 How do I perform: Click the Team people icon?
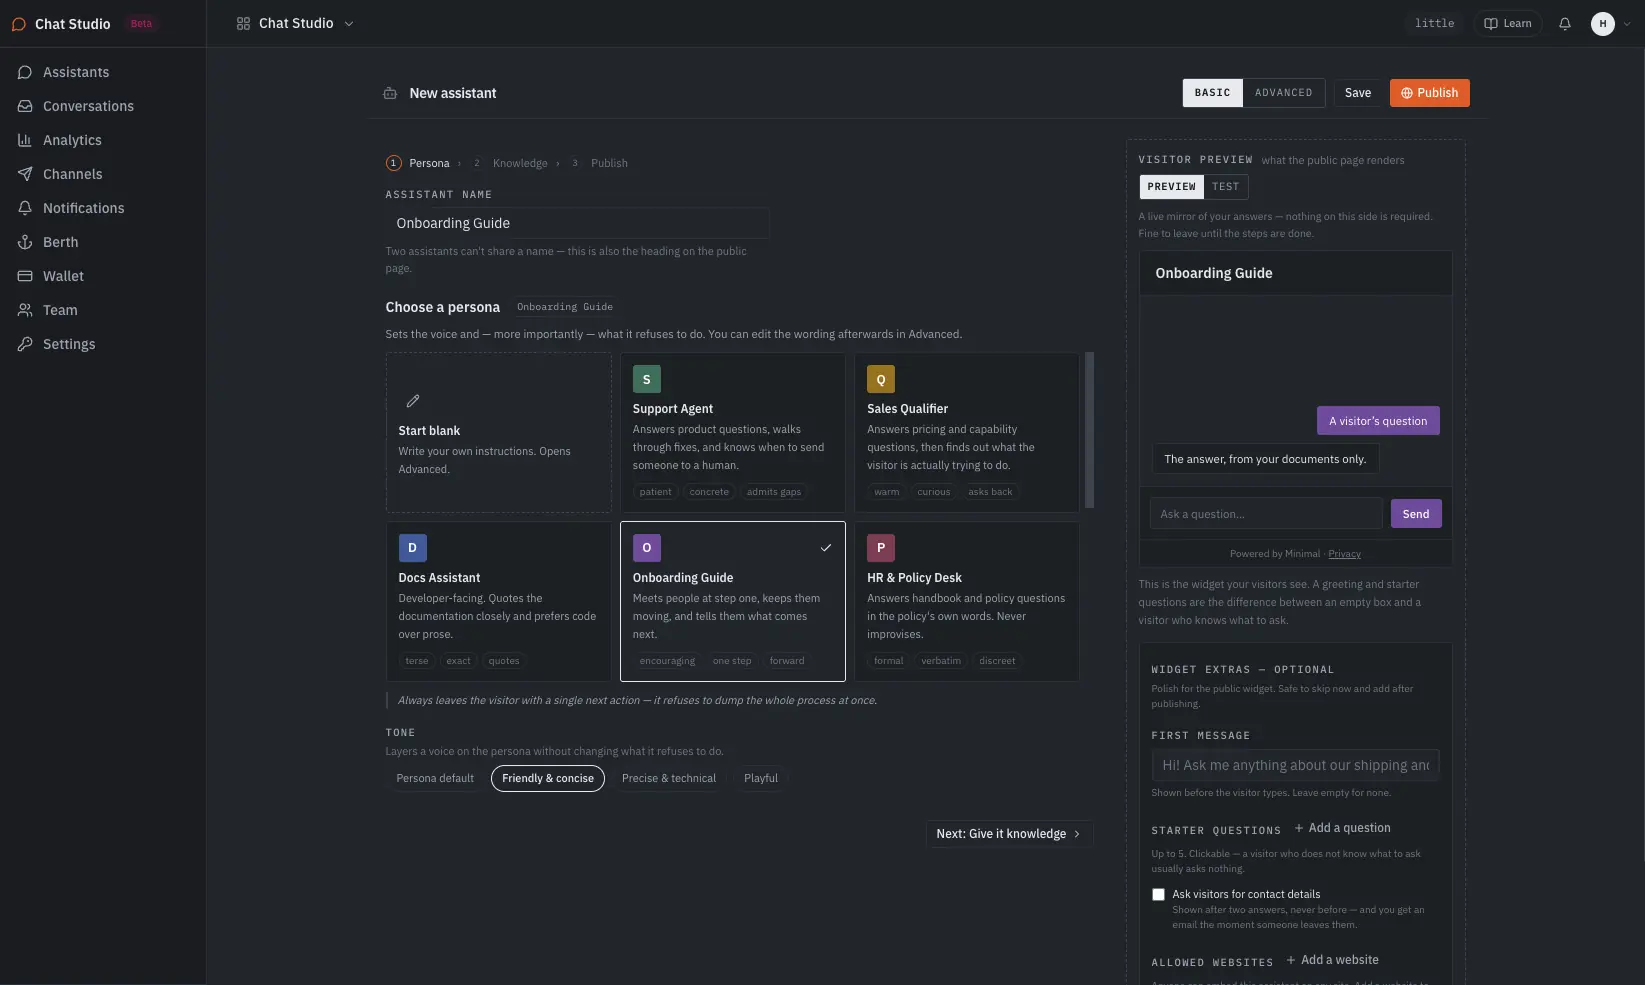[x=25, y=310]
